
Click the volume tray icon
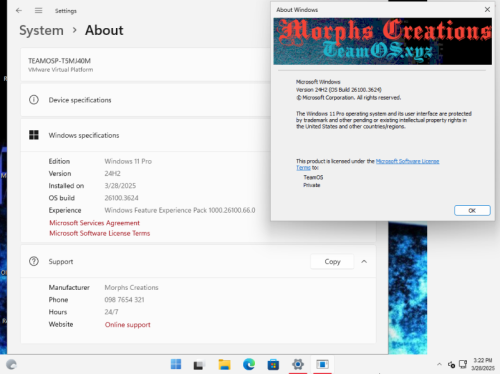tap(451, 364)
